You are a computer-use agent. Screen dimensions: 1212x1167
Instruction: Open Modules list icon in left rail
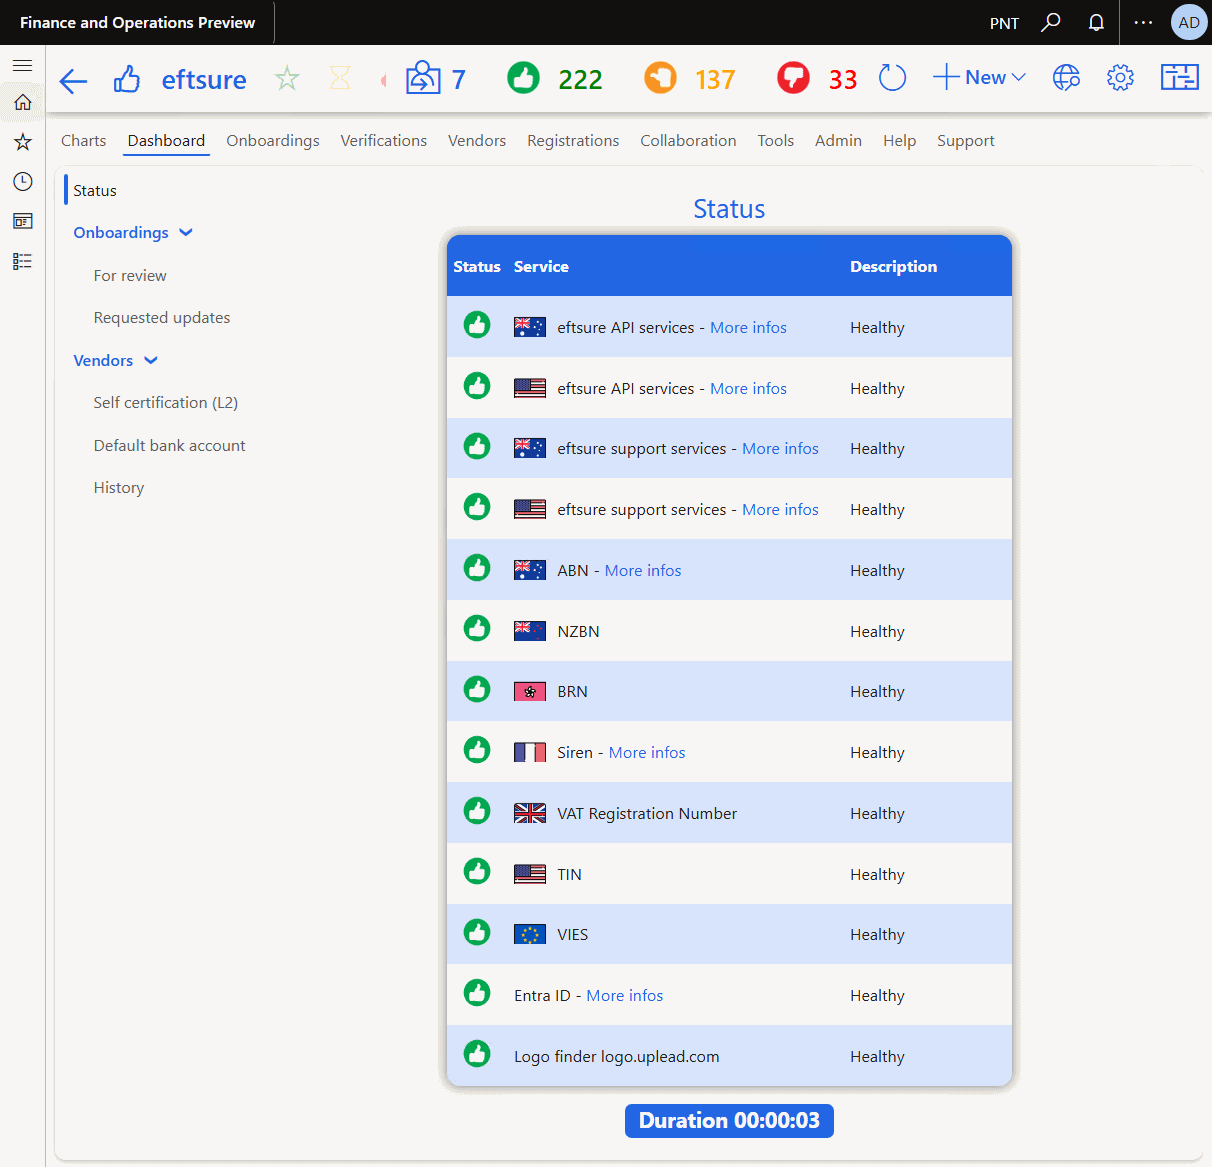(22, 261)
